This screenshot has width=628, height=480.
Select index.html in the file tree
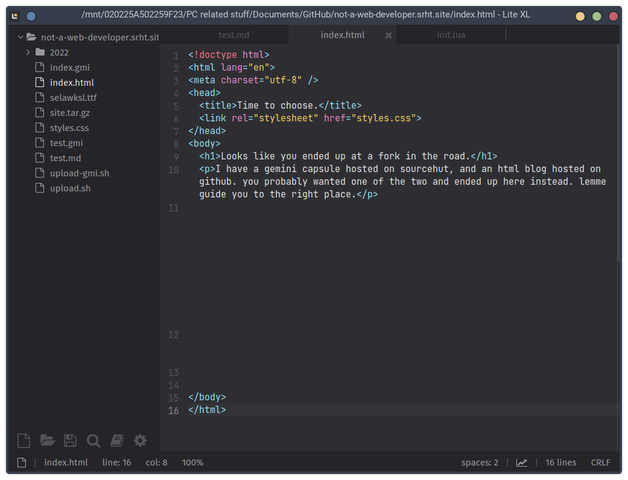(x=72, y=83)
